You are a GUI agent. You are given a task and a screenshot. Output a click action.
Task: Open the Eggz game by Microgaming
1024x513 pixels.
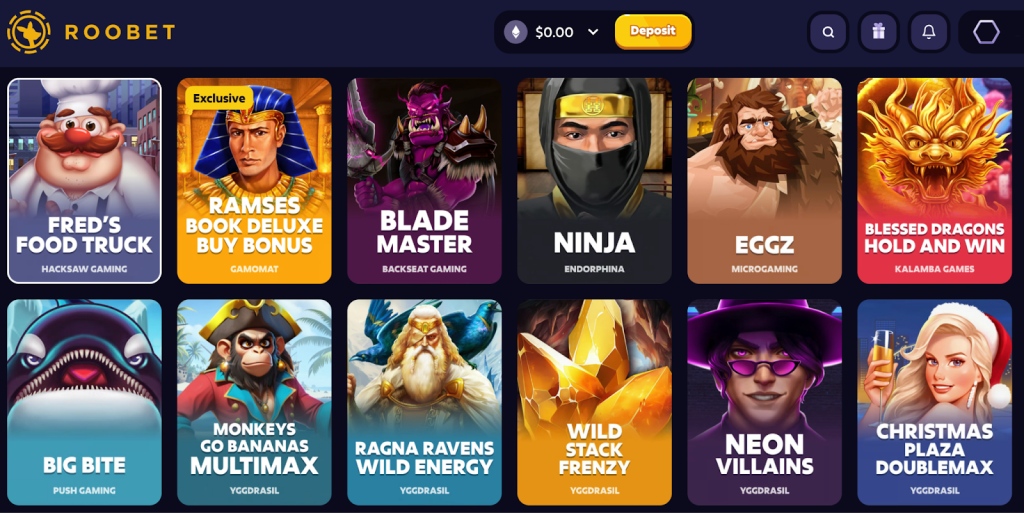(765, 181)
